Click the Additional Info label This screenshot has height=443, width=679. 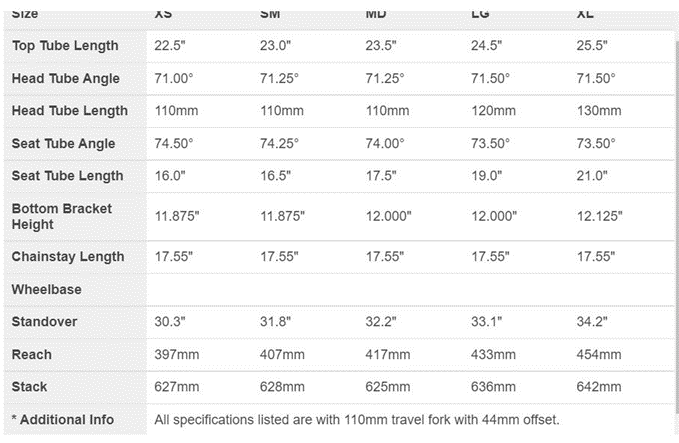click(62, 420)
